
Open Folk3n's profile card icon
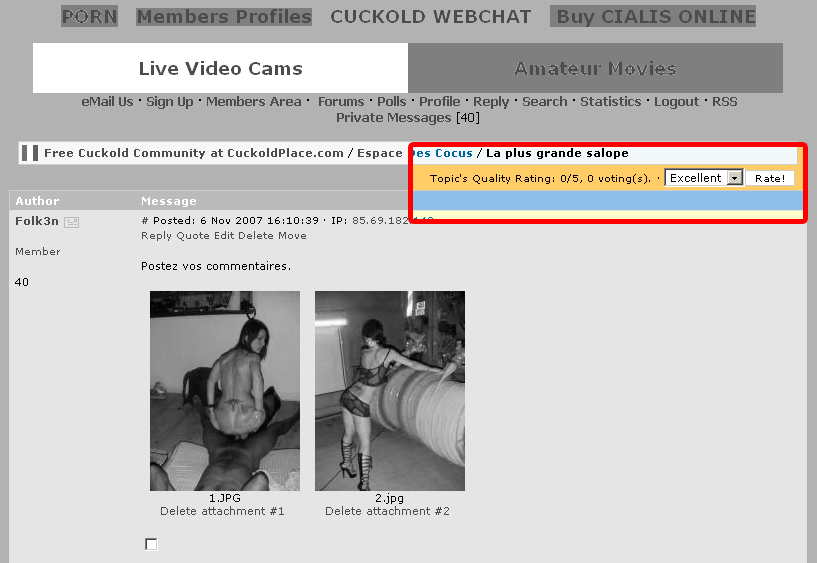[x=71, y=222]
